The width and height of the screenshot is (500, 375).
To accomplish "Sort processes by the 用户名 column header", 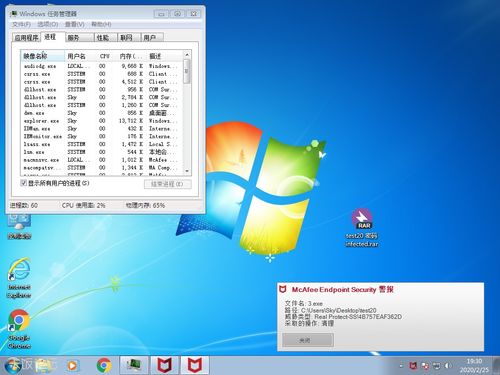I will (80, 56).
